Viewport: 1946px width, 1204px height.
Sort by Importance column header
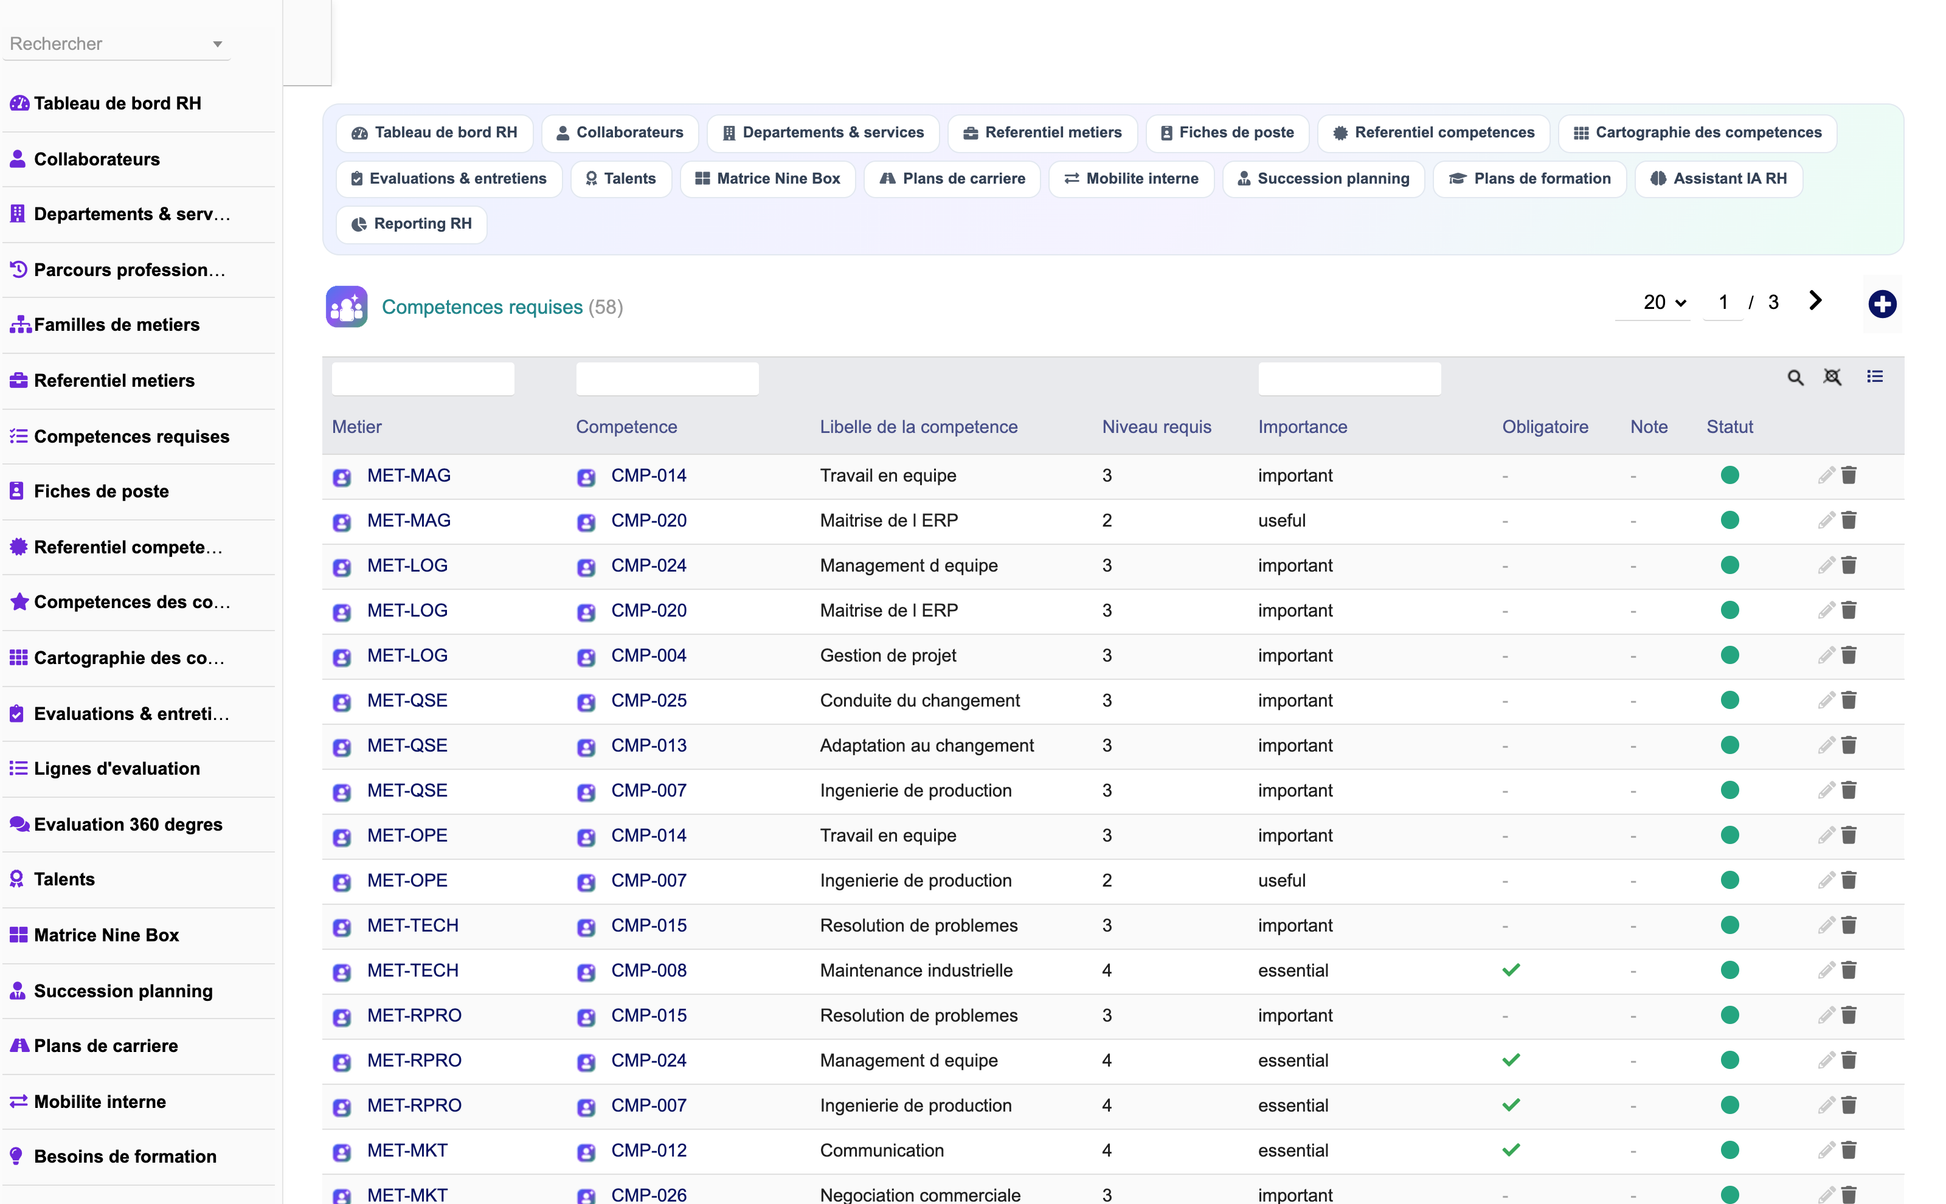tap(1302, 427)
